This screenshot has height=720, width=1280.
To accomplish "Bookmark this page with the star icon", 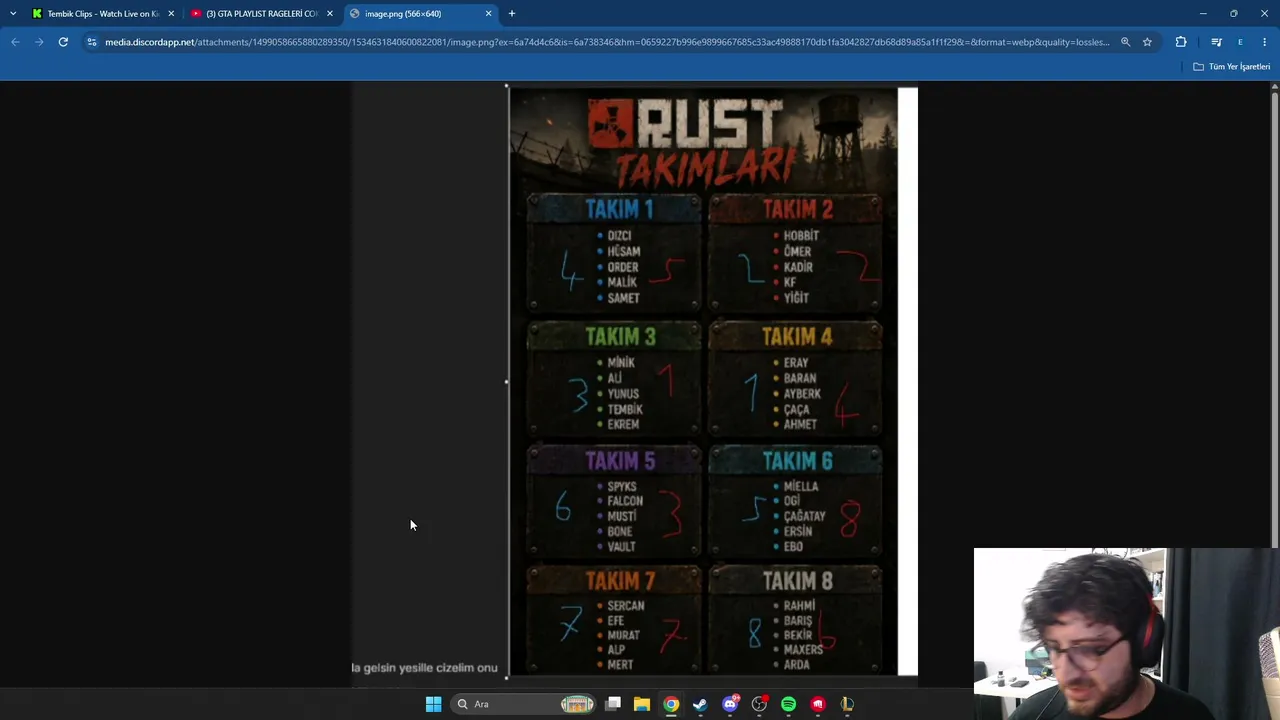I will [x=1147, y=42].
